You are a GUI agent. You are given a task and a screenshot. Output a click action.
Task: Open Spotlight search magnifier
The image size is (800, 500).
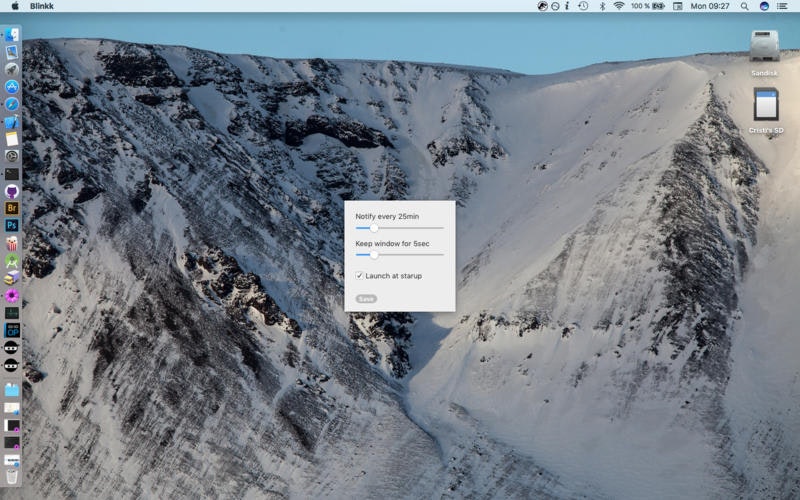pos(744,6)
